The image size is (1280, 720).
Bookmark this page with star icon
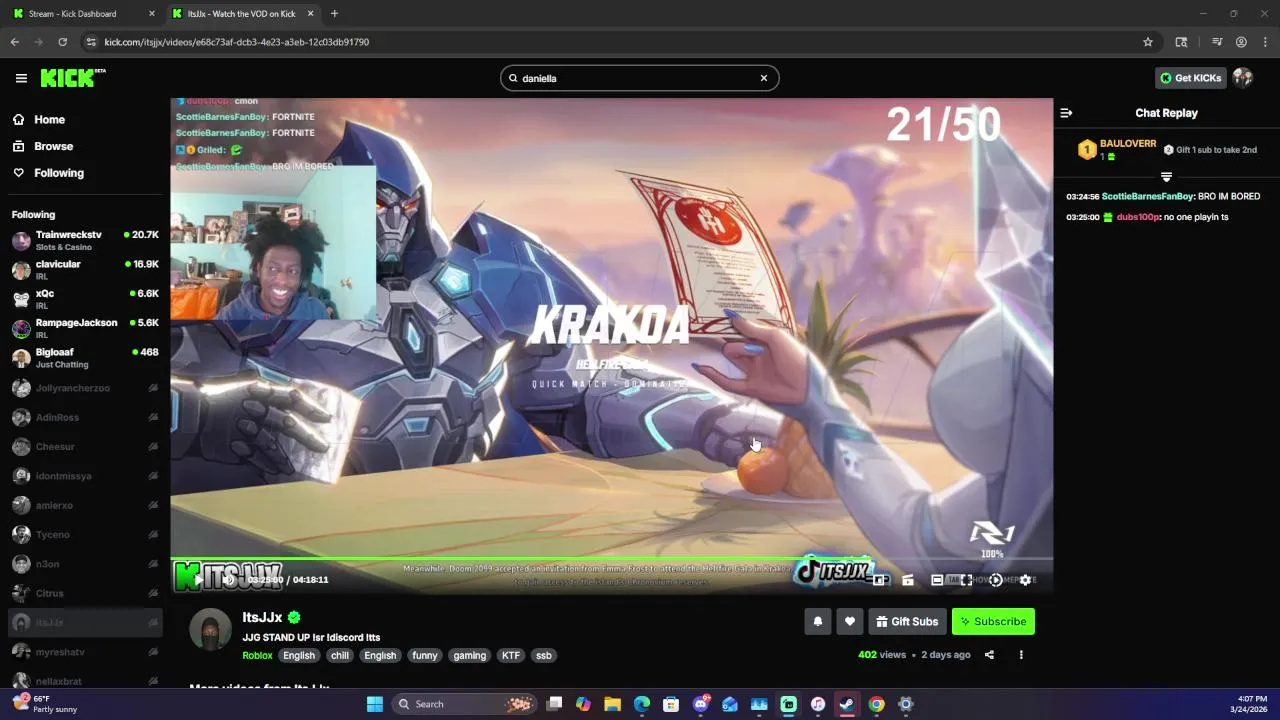coord(1148,42)
